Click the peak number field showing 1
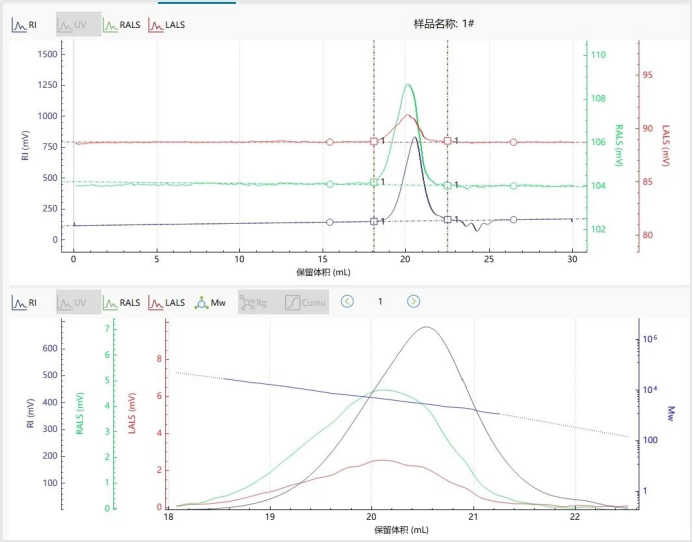Screen dimensions: 693x542 coord(380,301)
